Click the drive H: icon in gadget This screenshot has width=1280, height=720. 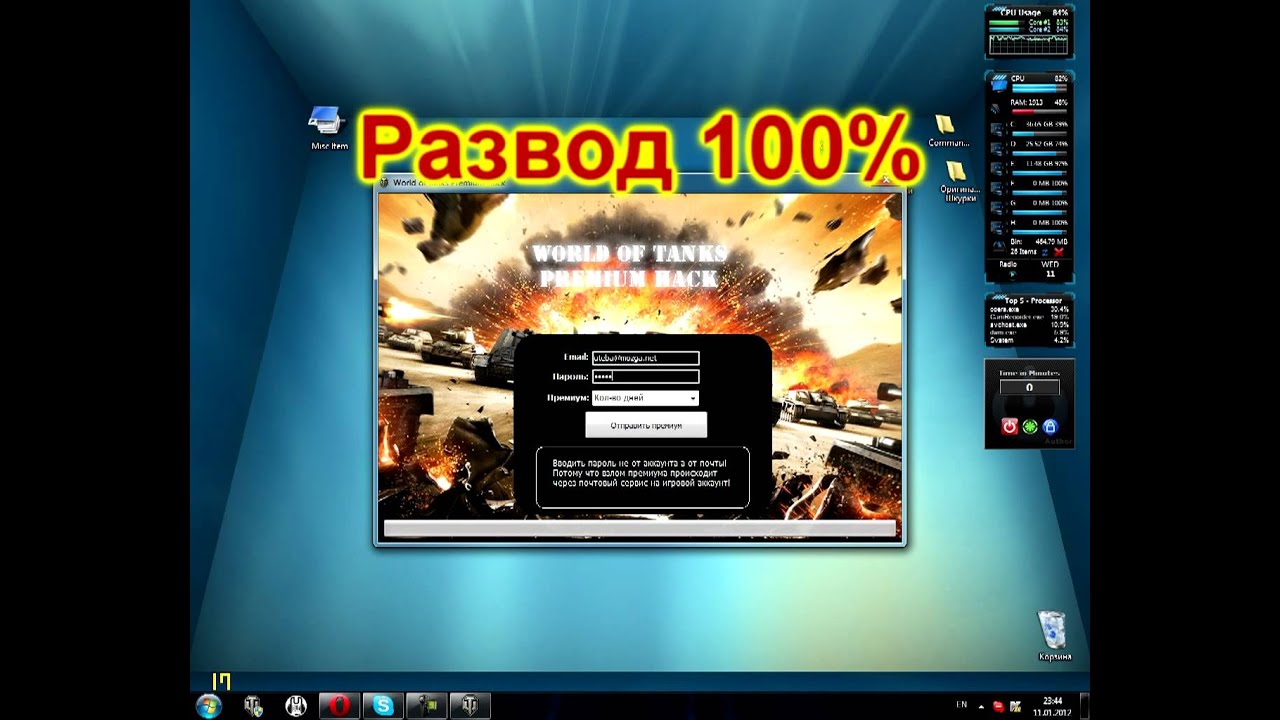(x=997, y=228)
